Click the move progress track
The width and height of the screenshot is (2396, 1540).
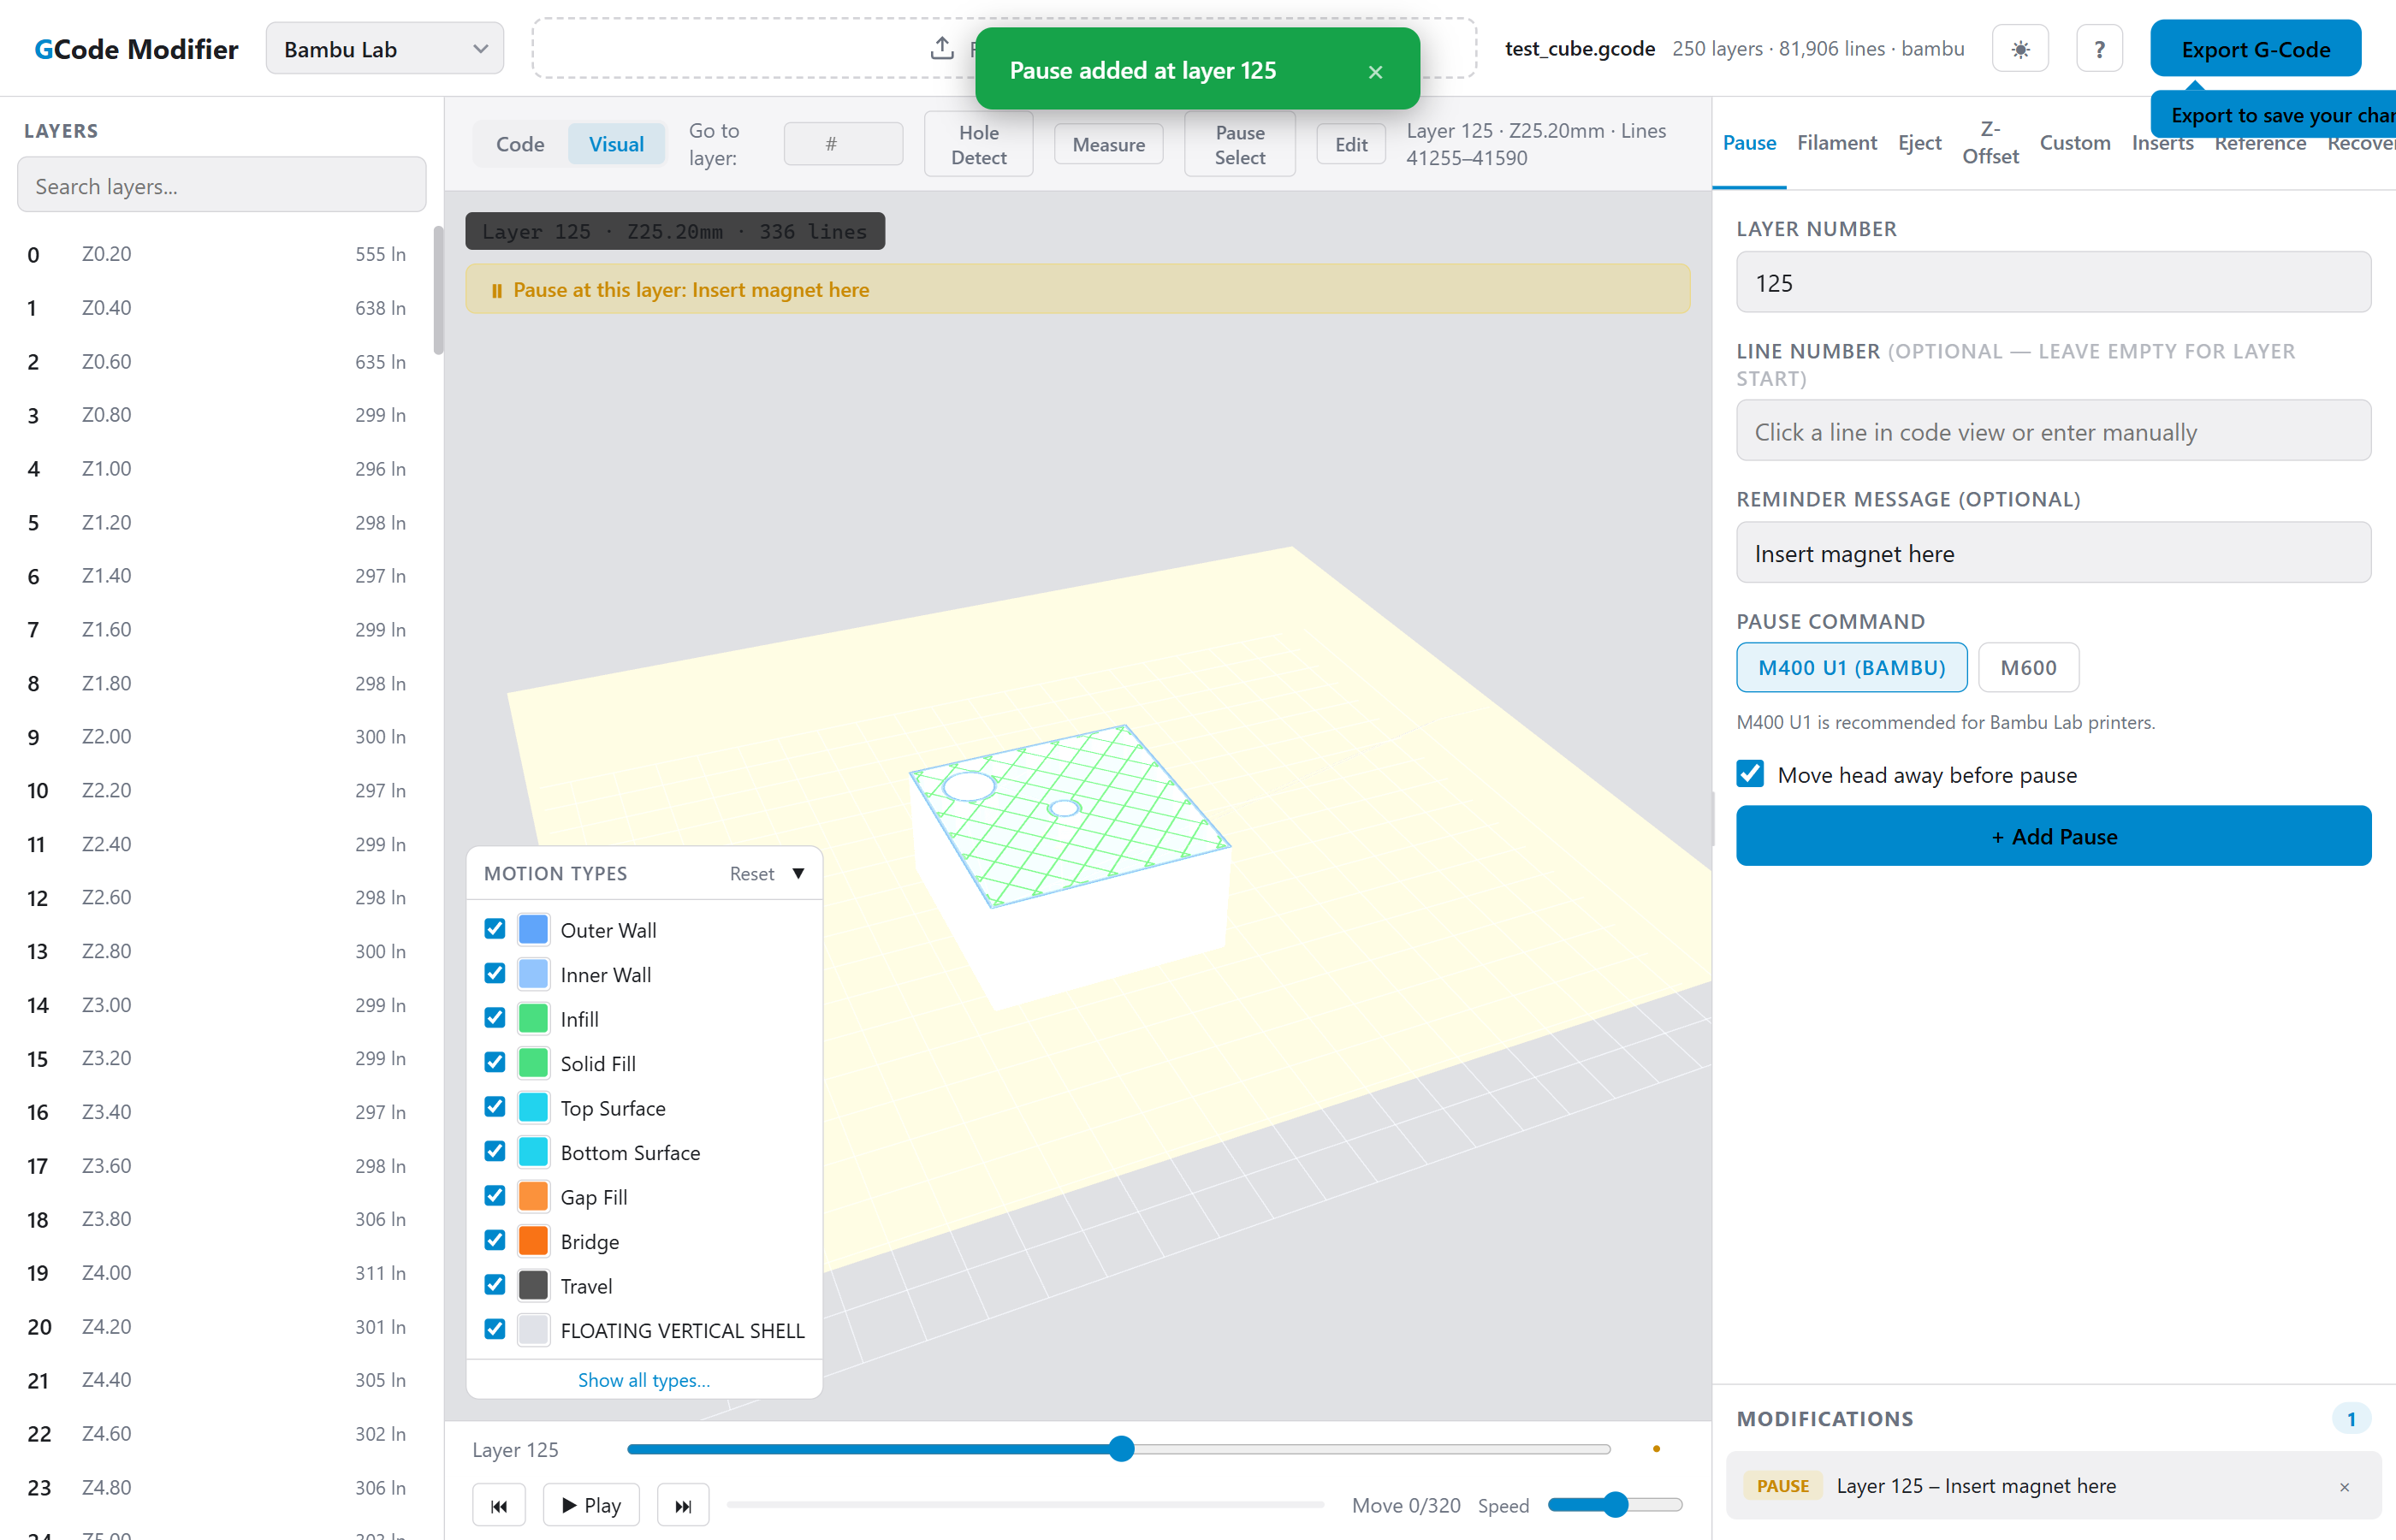pos(1025,1505)
